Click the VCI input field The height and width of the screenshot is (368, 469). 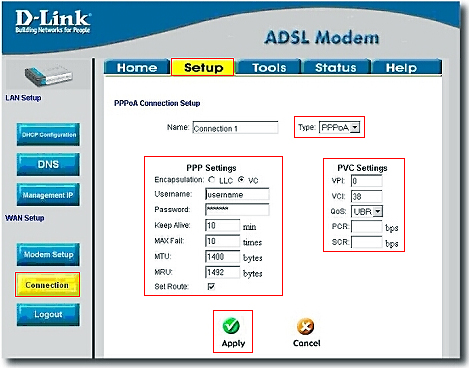(x=367, y=196)
